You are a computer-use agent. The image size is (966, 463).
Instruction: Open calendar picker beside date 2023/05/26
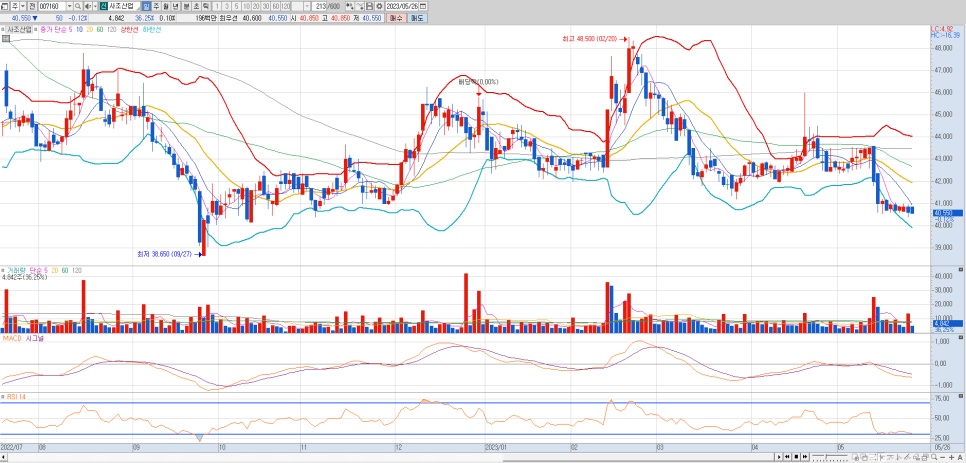[423, 6]
